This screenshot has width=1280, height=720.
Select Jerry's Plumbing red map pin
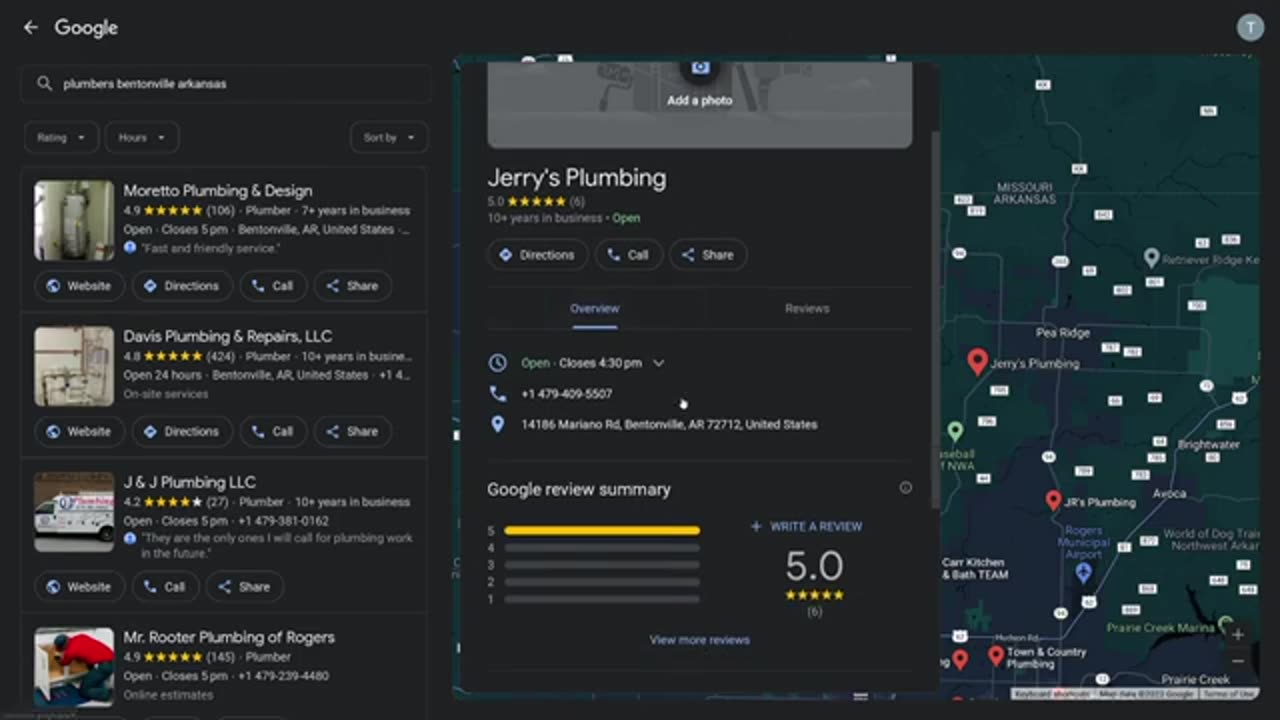[x=977, y=362]
